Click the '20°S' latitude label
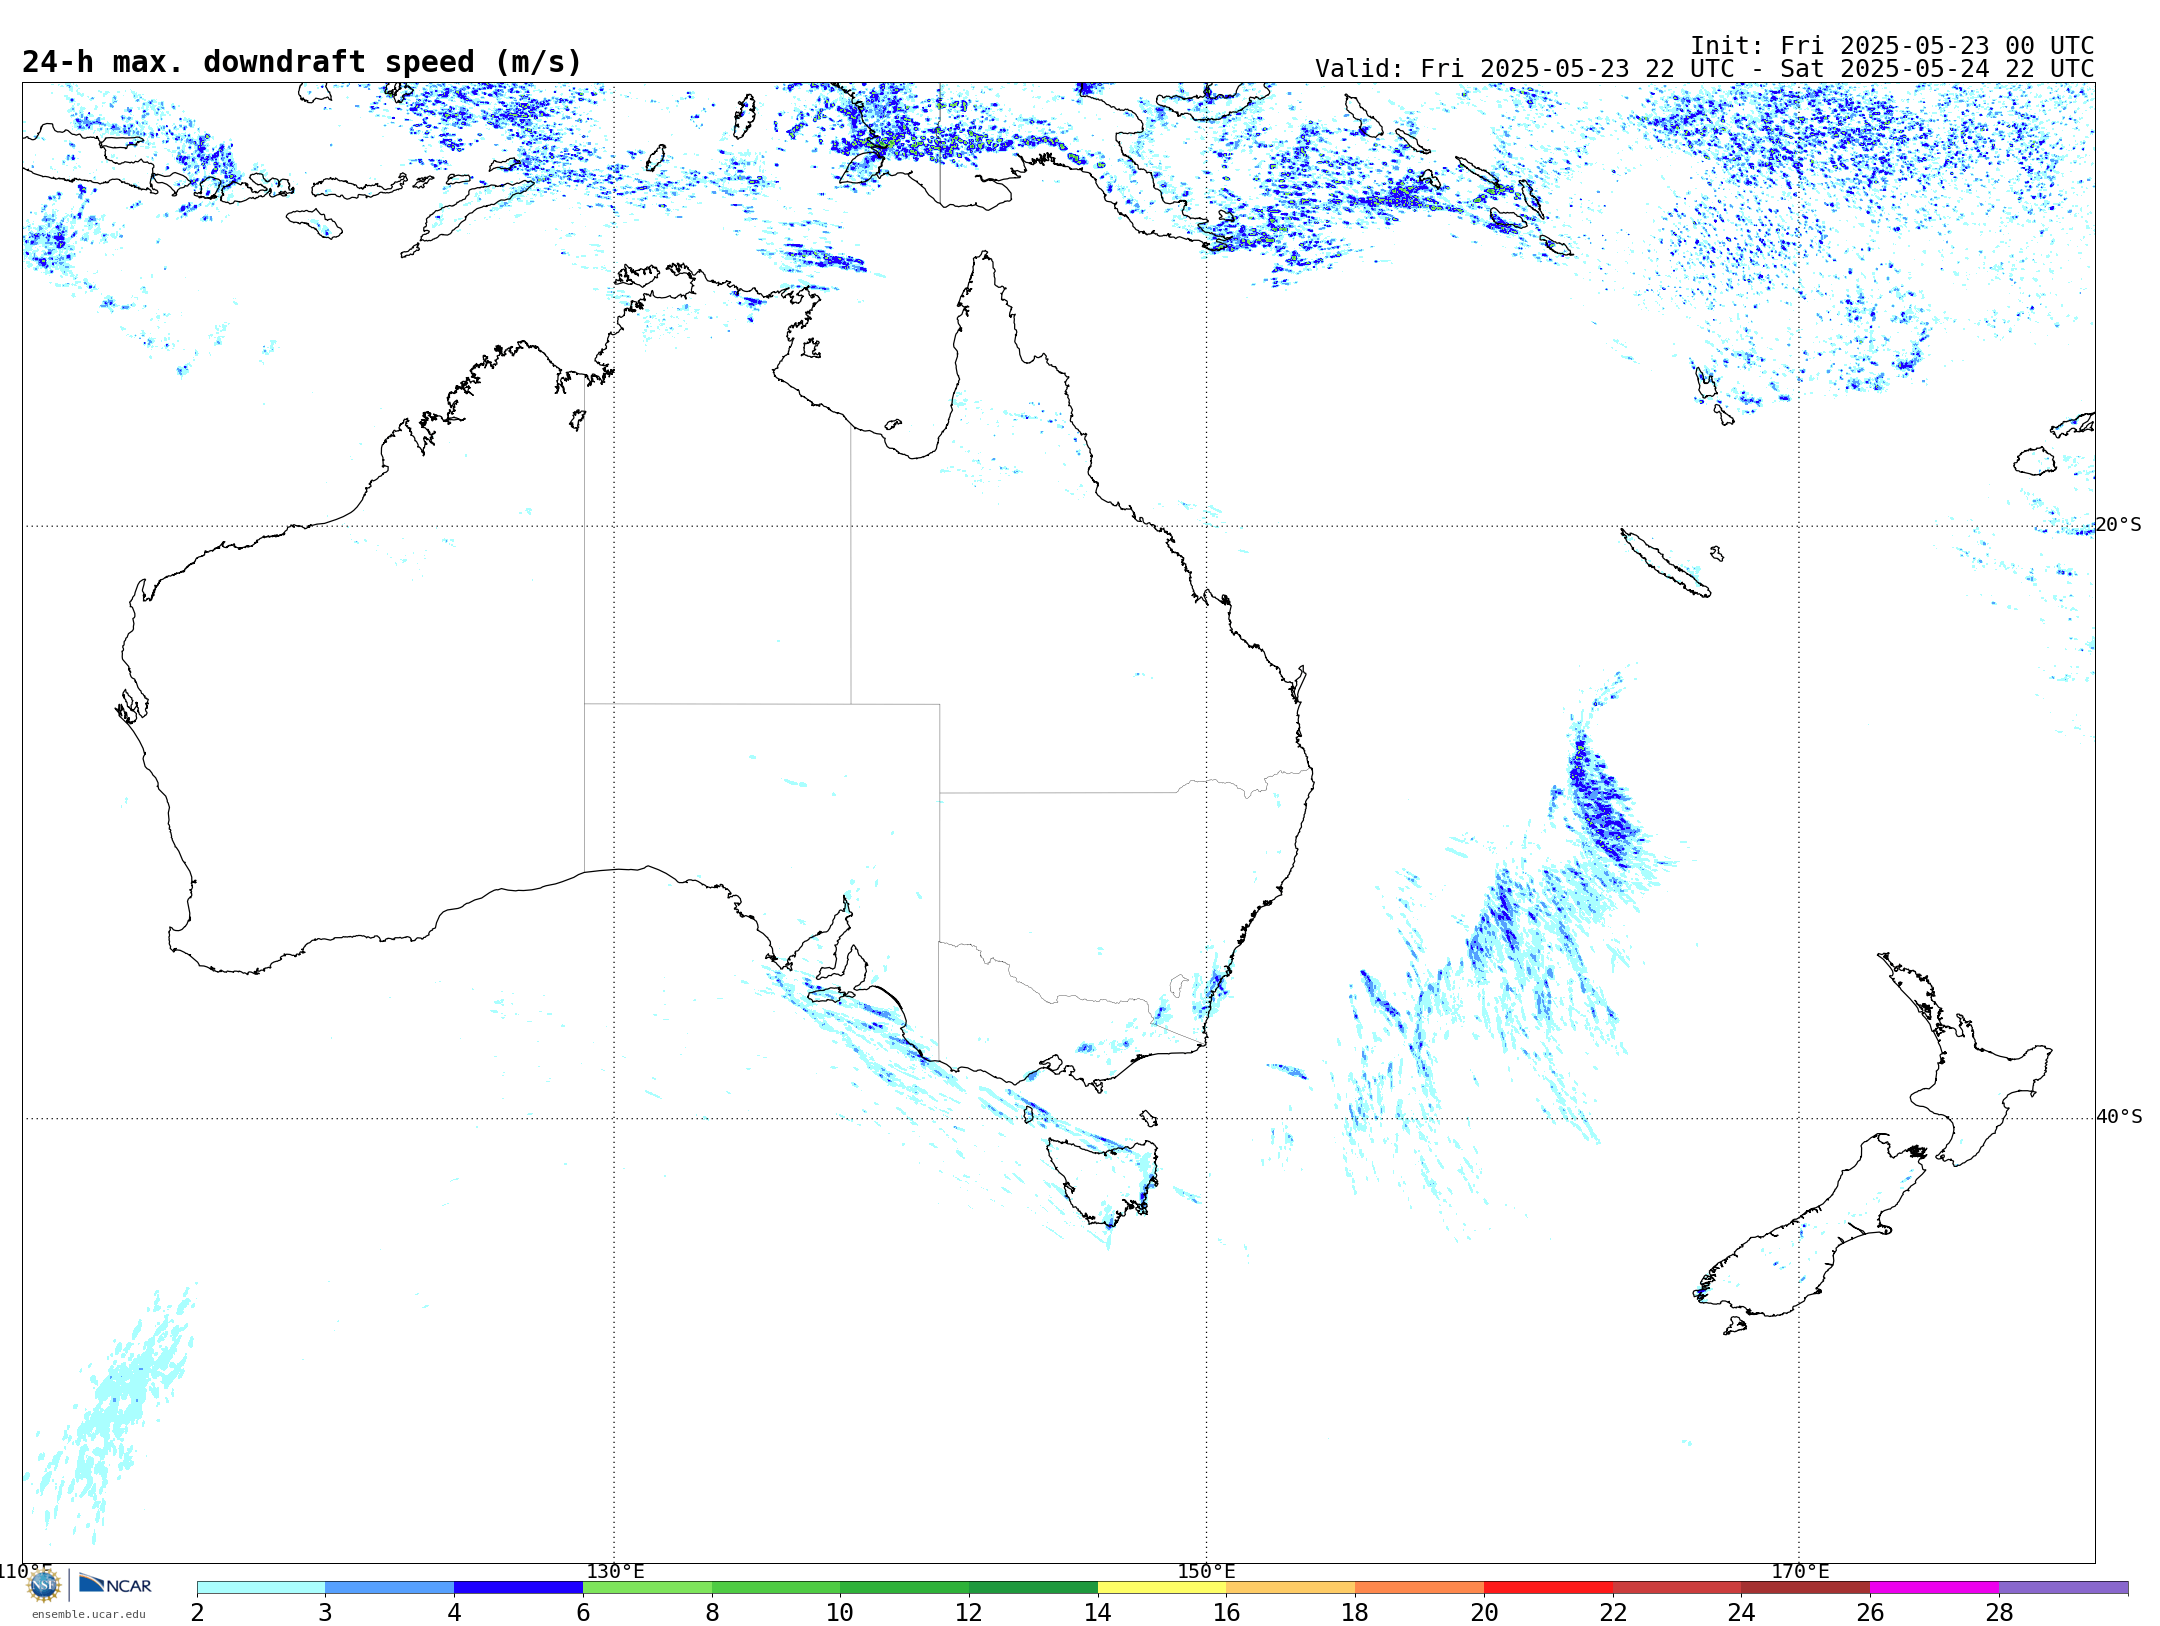 tap(2118, 525)
